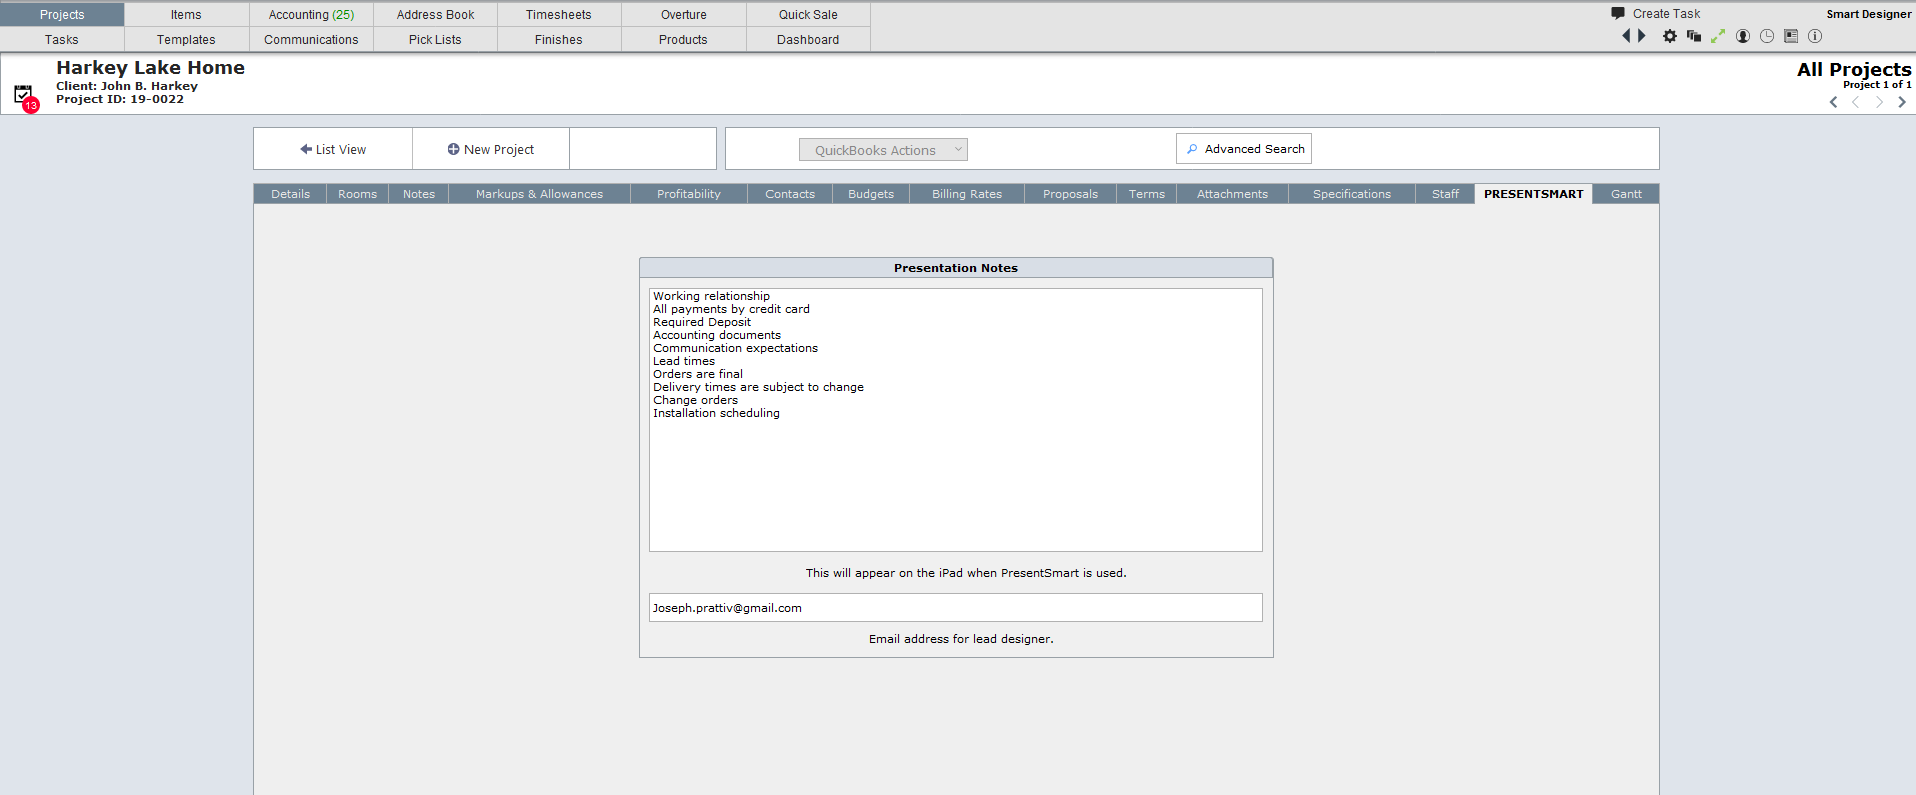The width and height of the screenshot is (1916, 795).
Task: Open the Dashboard module
Action: pyautogui.click(x=808, y=40)
